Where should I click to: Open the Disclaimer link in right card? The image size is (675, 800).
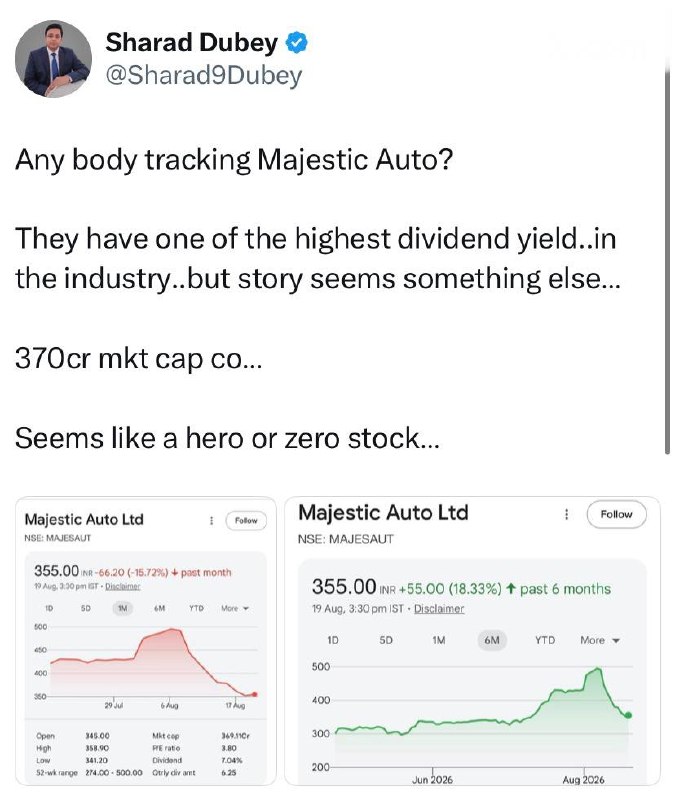tap(439, 609)
